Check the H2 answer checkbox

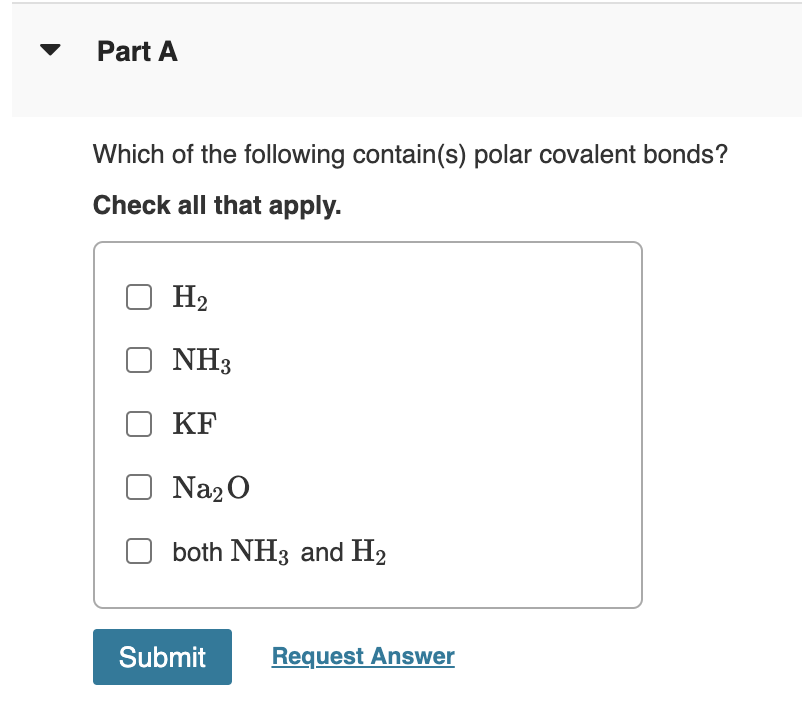(x=138, y=297)
